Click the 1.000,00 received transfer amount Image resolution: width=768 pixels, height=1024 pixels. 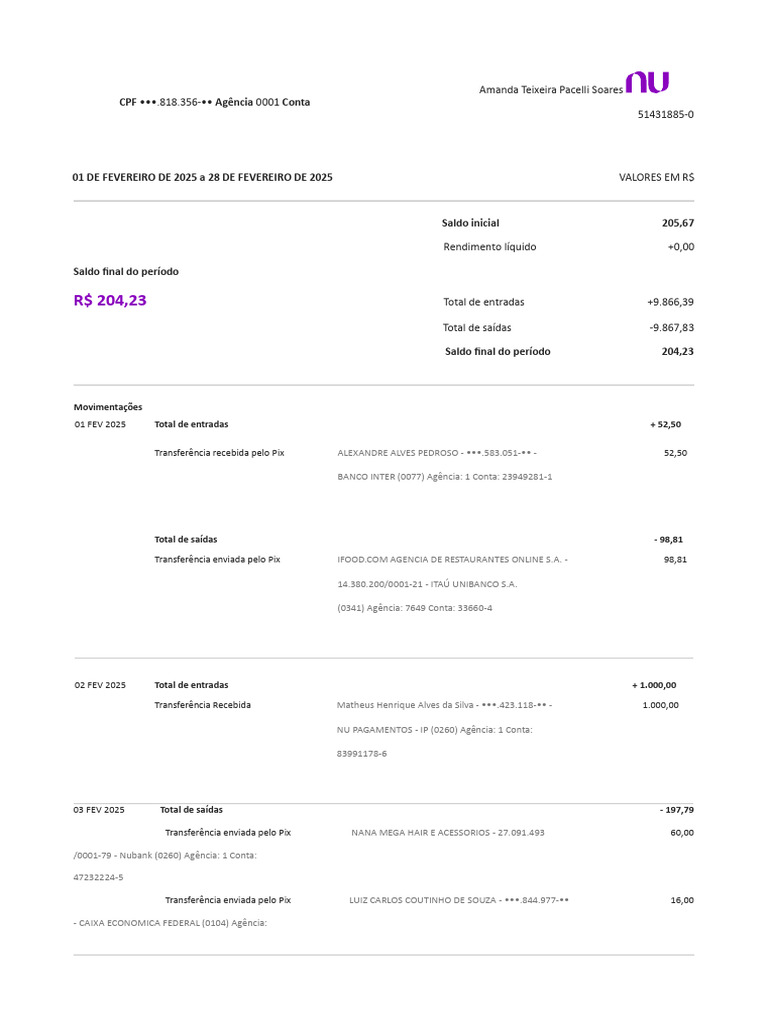coord(660,705)
